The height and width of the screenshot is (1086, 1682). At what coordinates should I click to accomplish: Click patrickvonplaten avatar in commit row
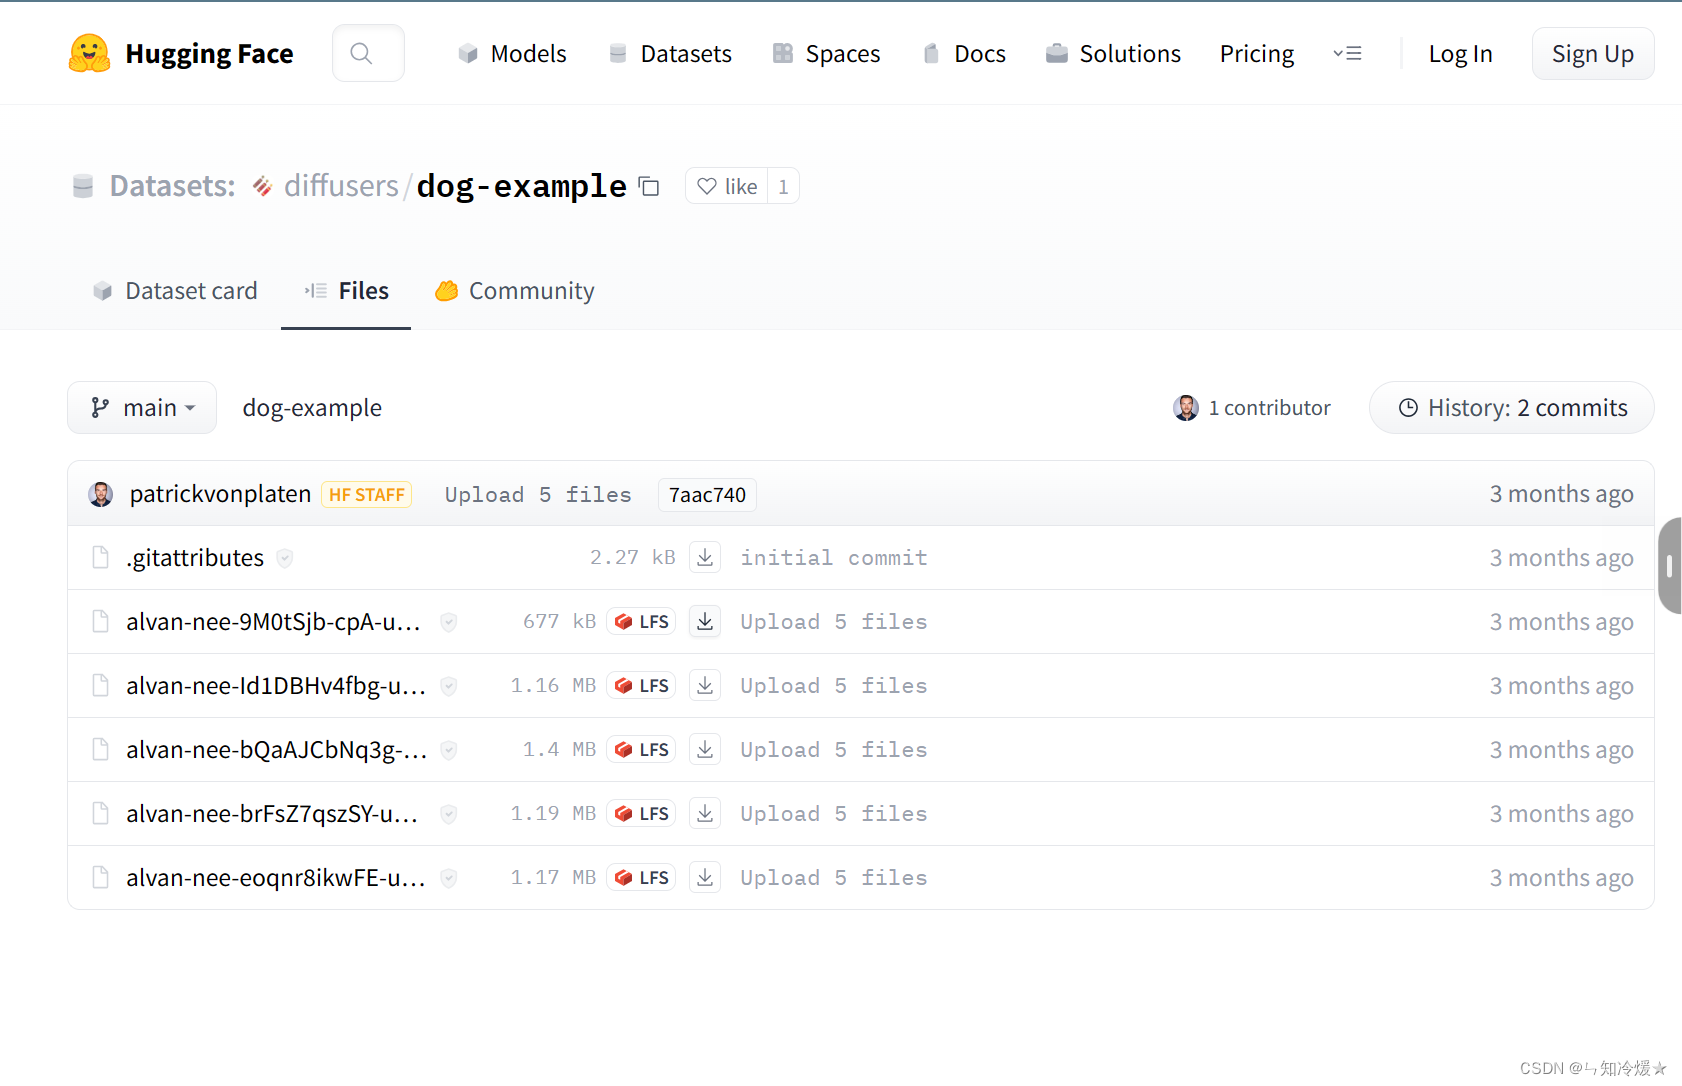tap(101, 494)
